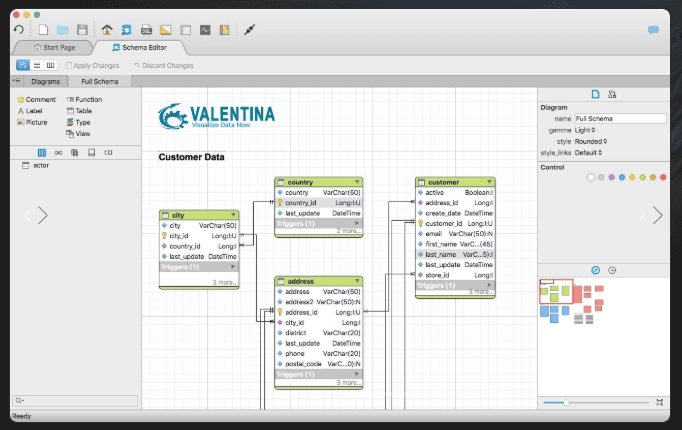Select the Schema Editor tab
The width and height of the screenshot is (682, 430).
point(139,47)
